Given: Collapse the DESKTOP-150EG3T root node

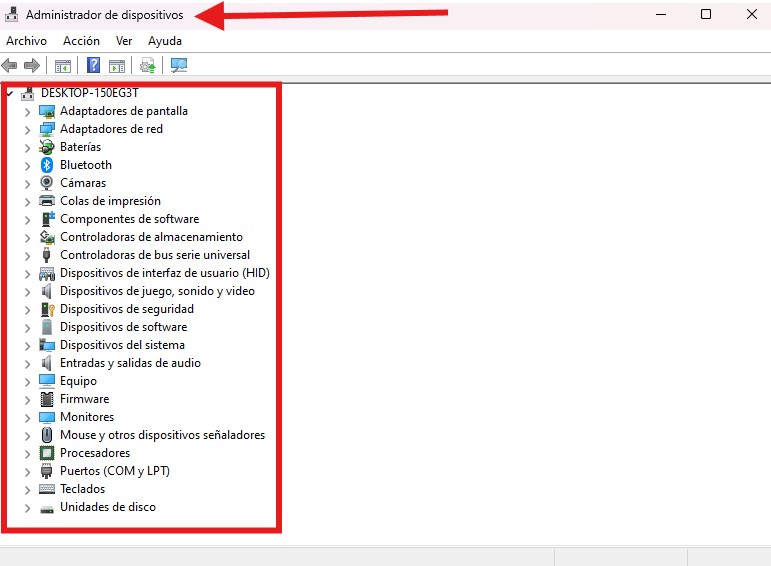Looking at the screenshot, I should click(x=10, y=93).
